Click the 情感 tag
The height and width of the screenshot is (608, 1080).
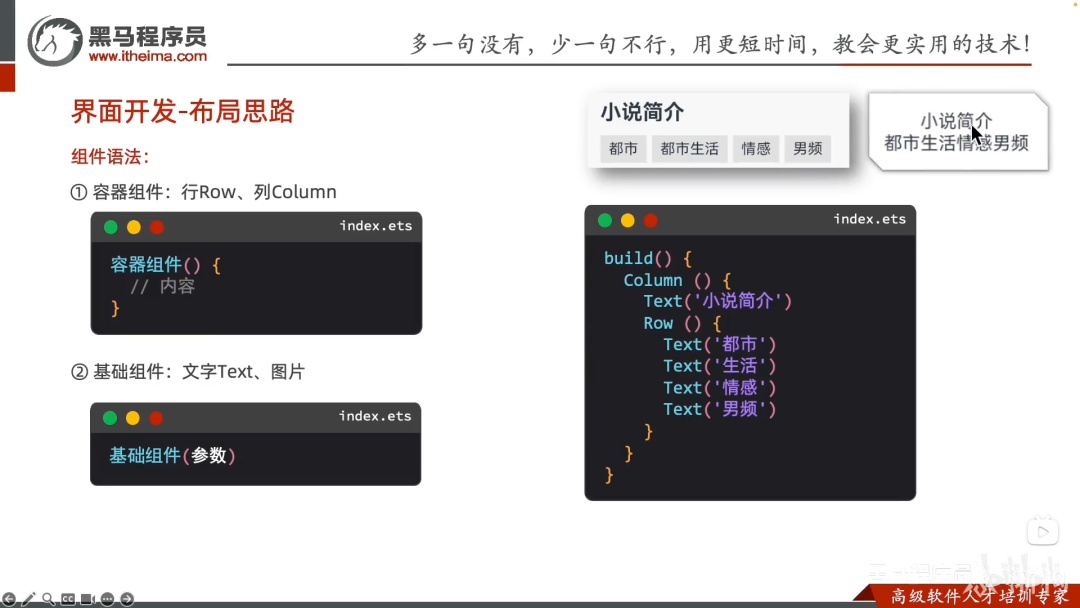click(756, 149)
